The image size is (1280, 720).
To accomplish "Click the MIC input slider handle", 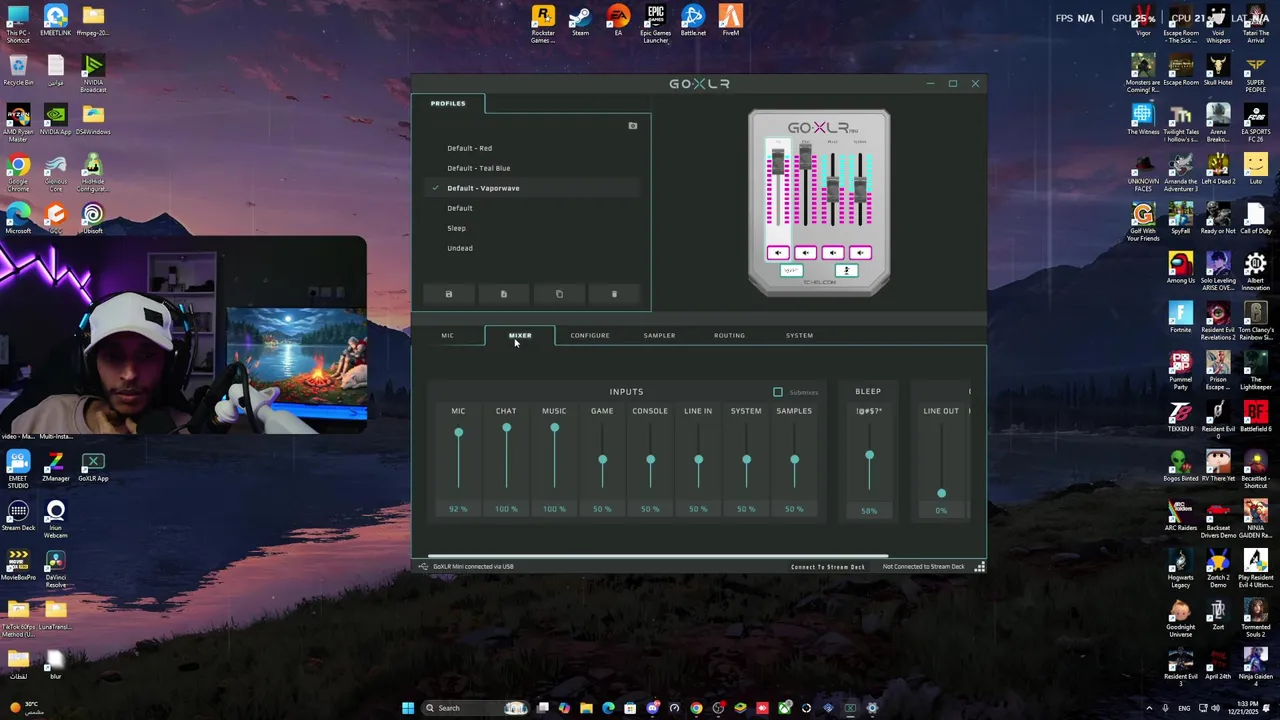I will point(458,433).
